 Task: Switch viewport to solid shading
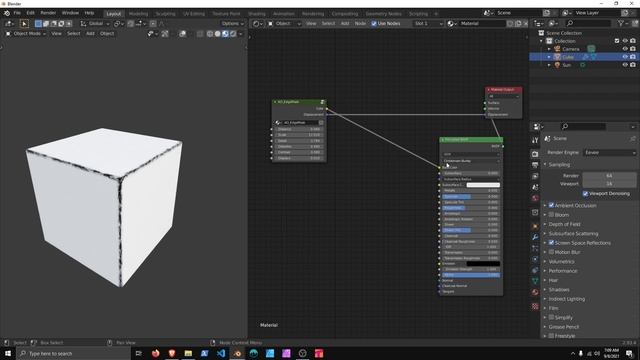point(218,34)
